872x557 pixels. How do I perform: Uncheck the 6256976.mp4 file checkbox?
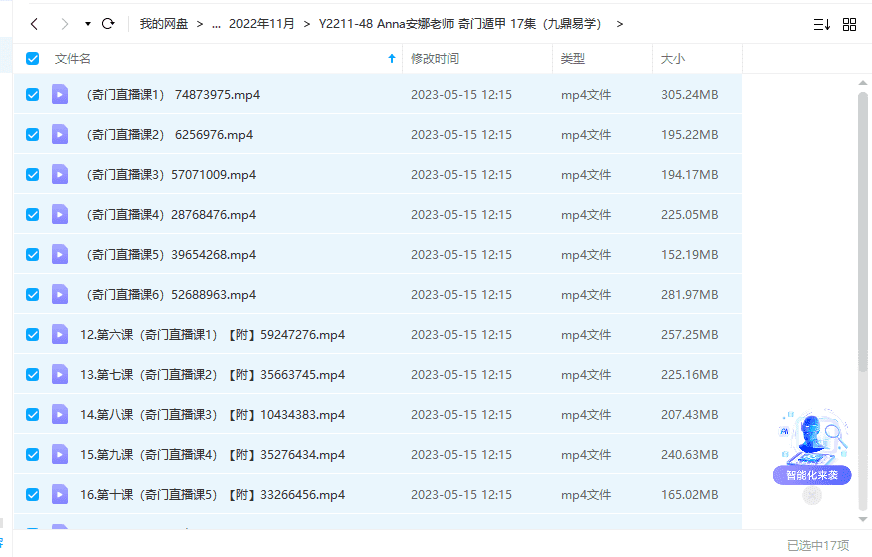click(x=33, y=135)
